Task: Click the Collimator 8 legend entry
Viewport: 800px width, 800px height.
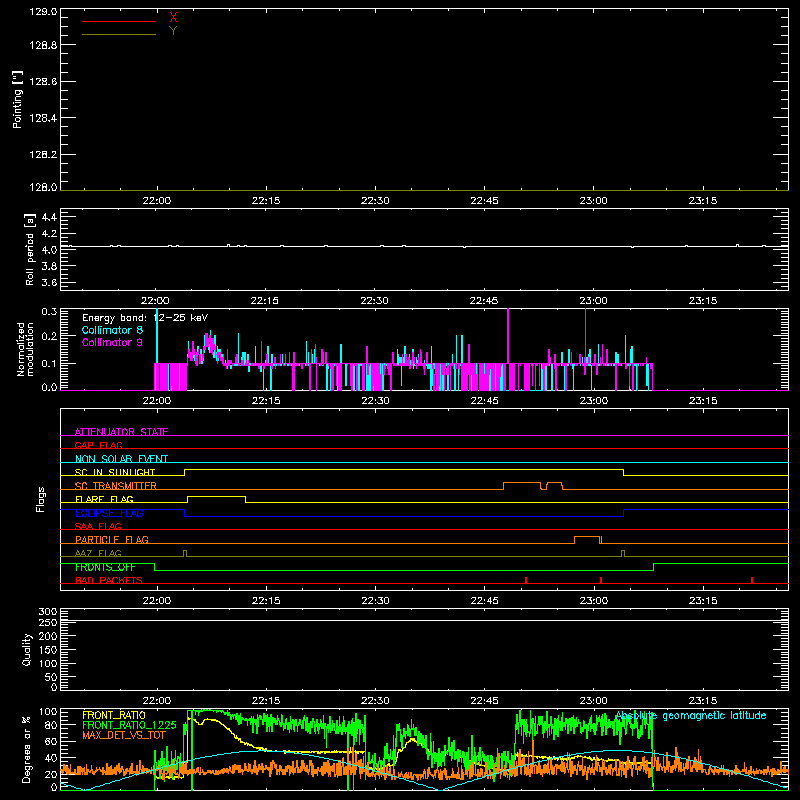Action: (x=112, y=330)
